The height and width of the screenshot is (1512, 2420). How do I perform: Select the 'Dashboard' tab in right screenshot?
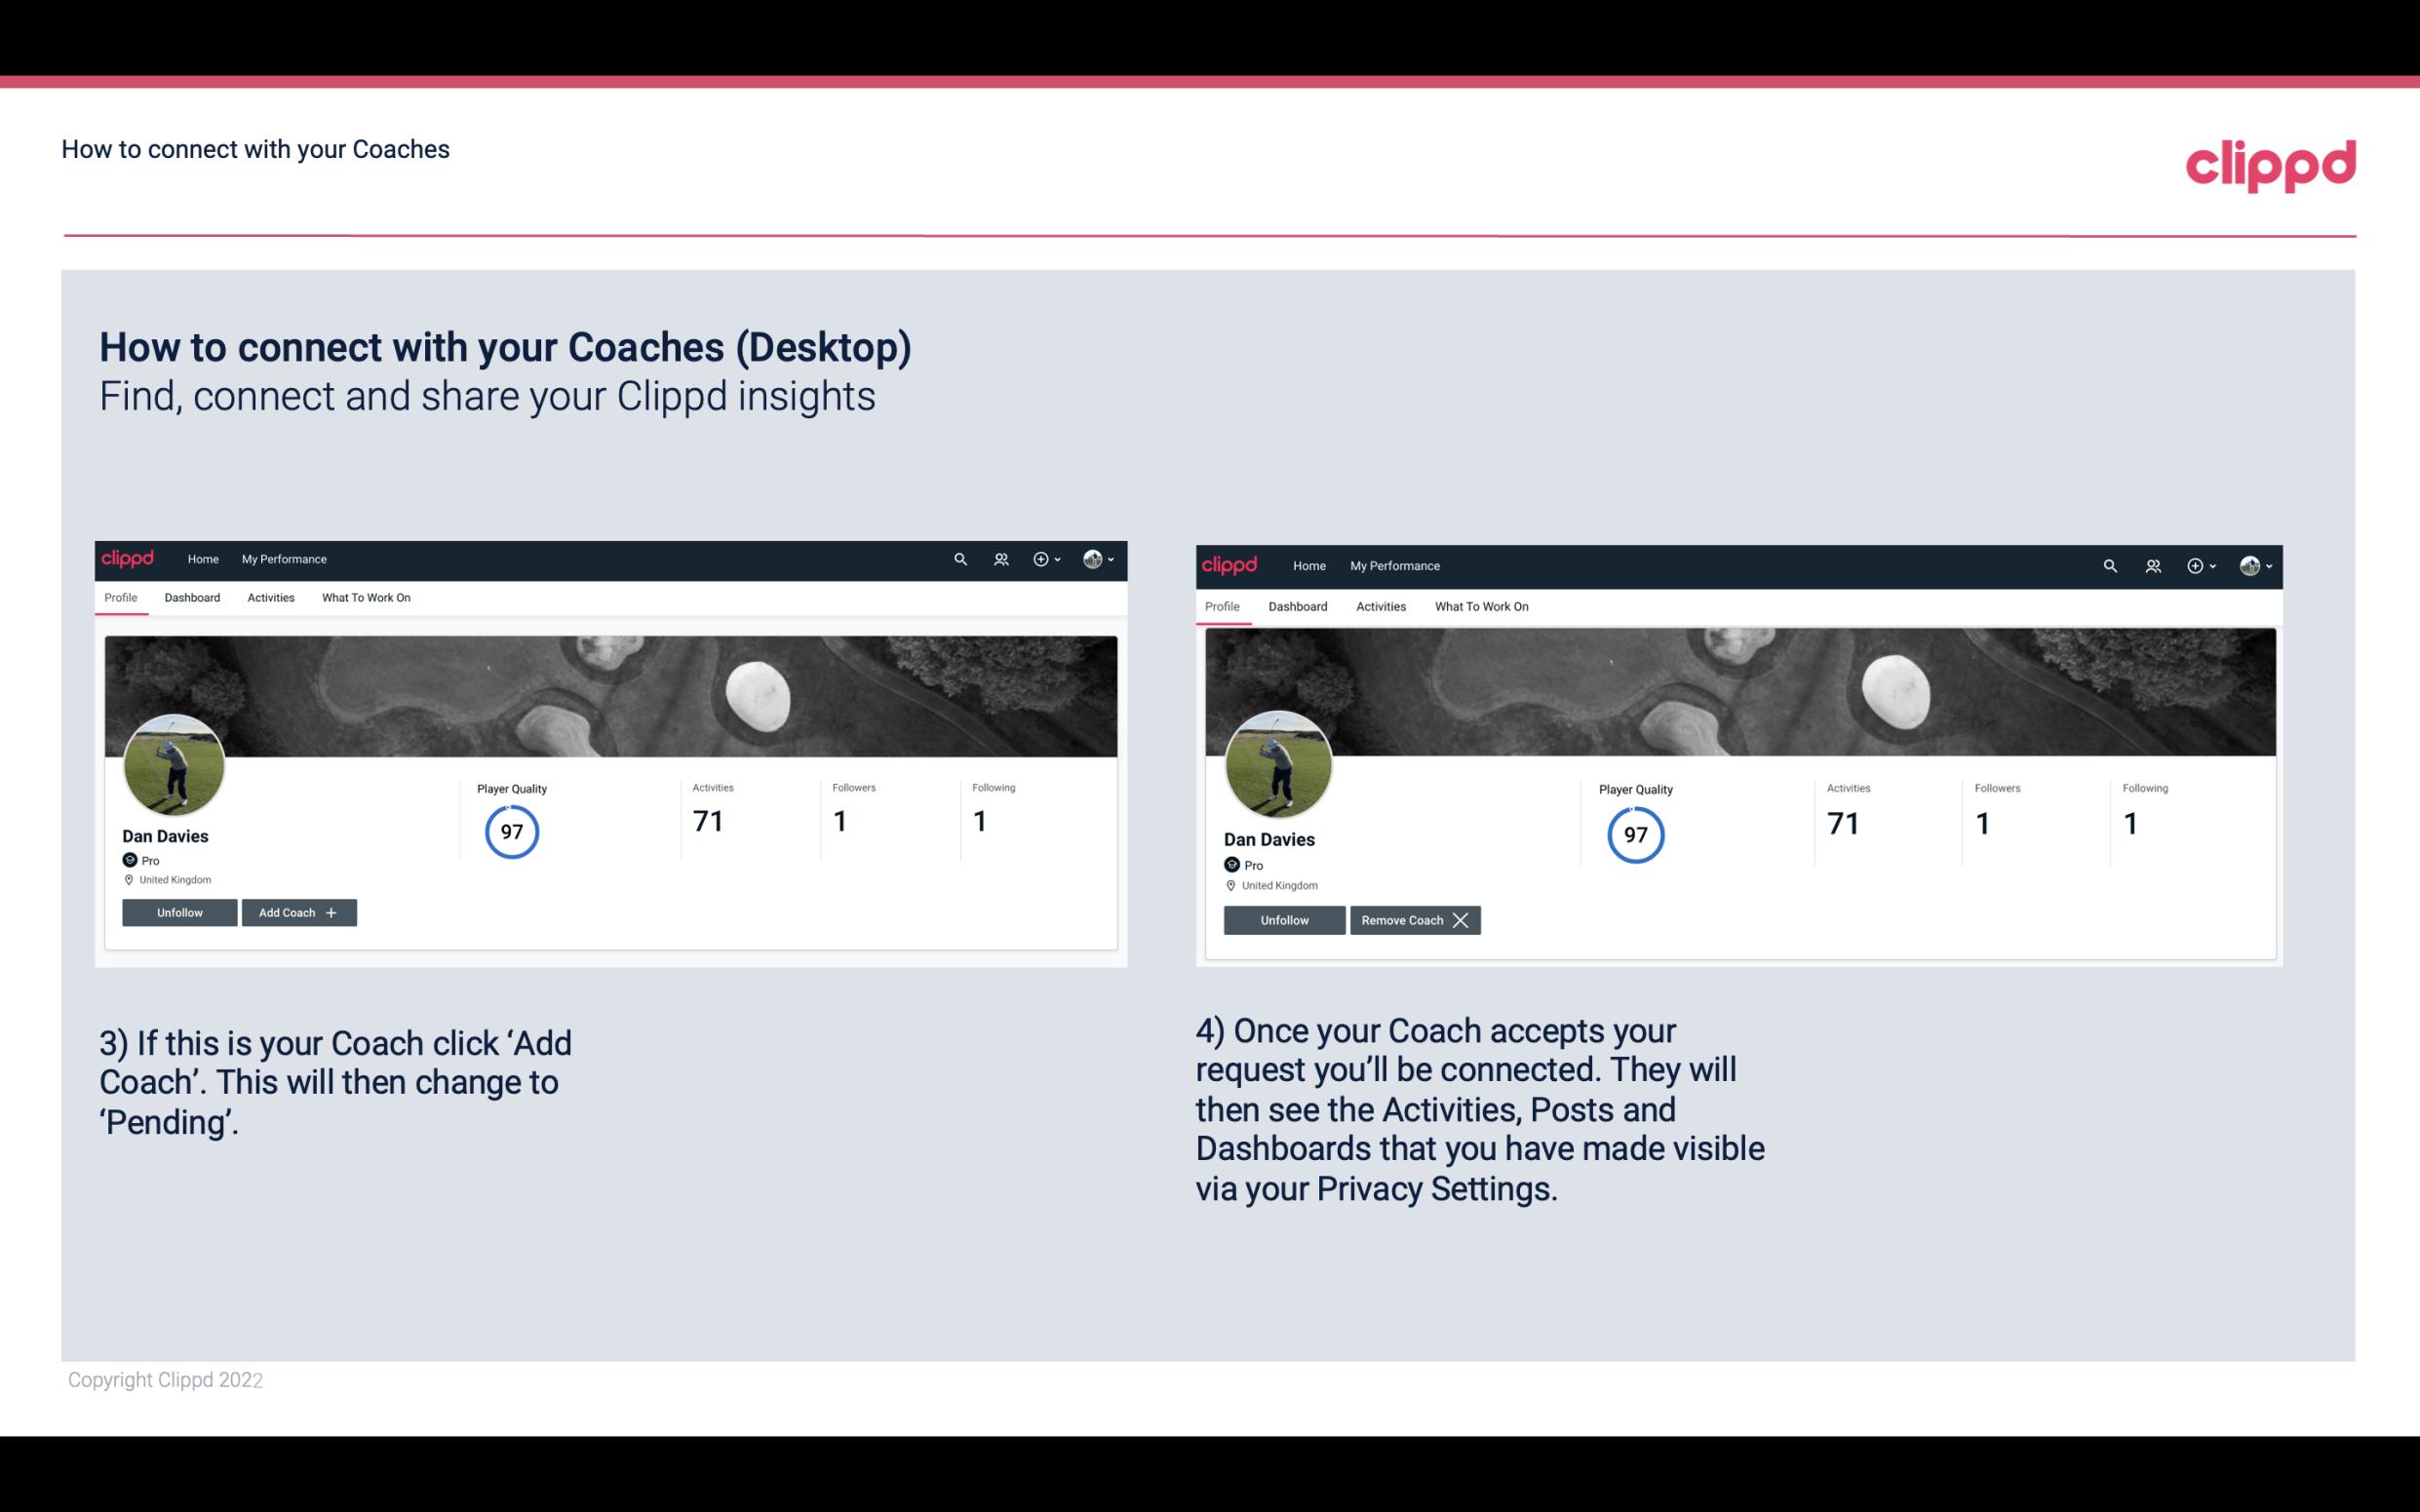point(1295,604)
